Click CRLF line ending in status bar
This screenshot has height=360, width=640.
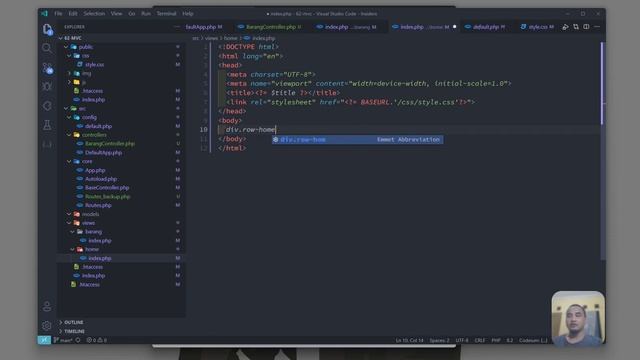(480, 340)
